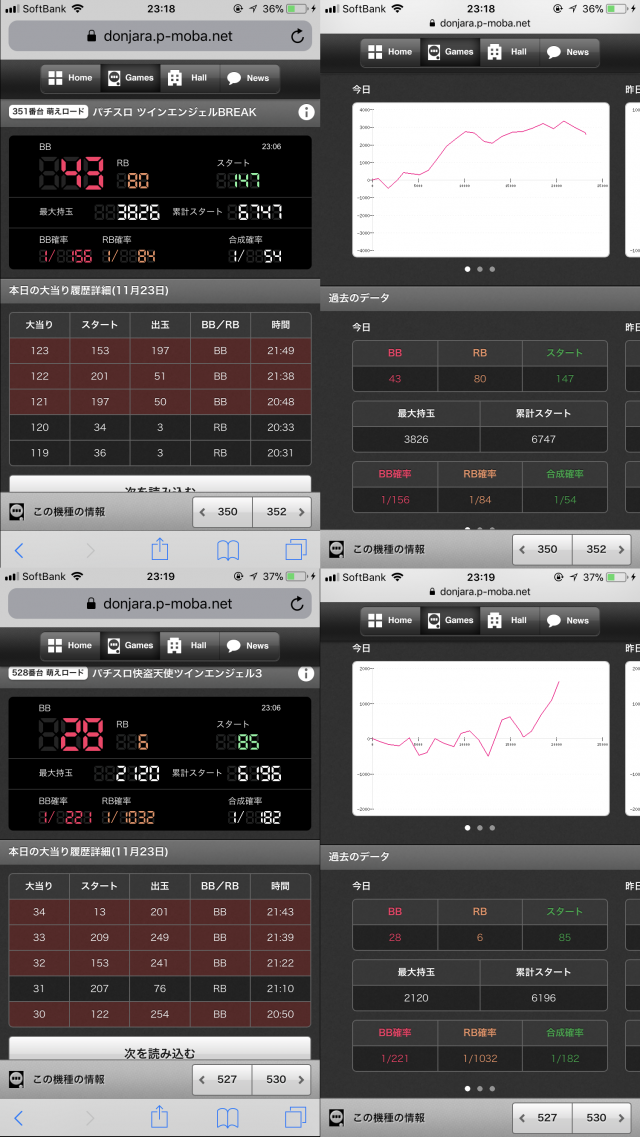Tap Safari back arrow under the 528番台 history table
This screenshot has width=640, height=1137.
coord(18,1117)
